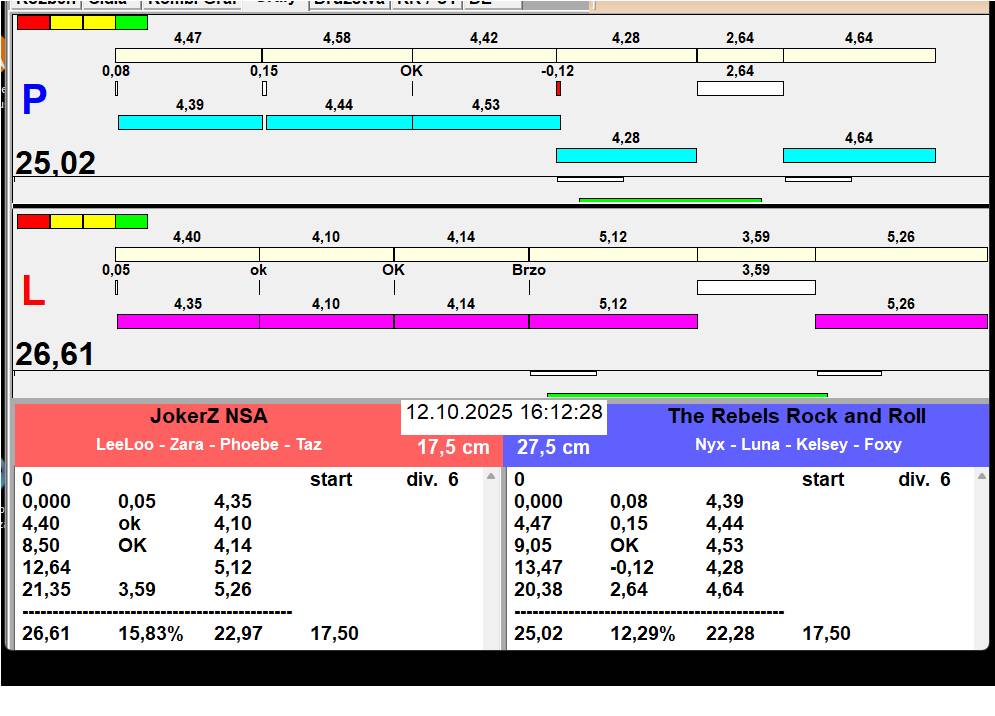Viewport: 995px width, 716px height.
Task: Click the green start light in lane L
Action: point(131,221)
